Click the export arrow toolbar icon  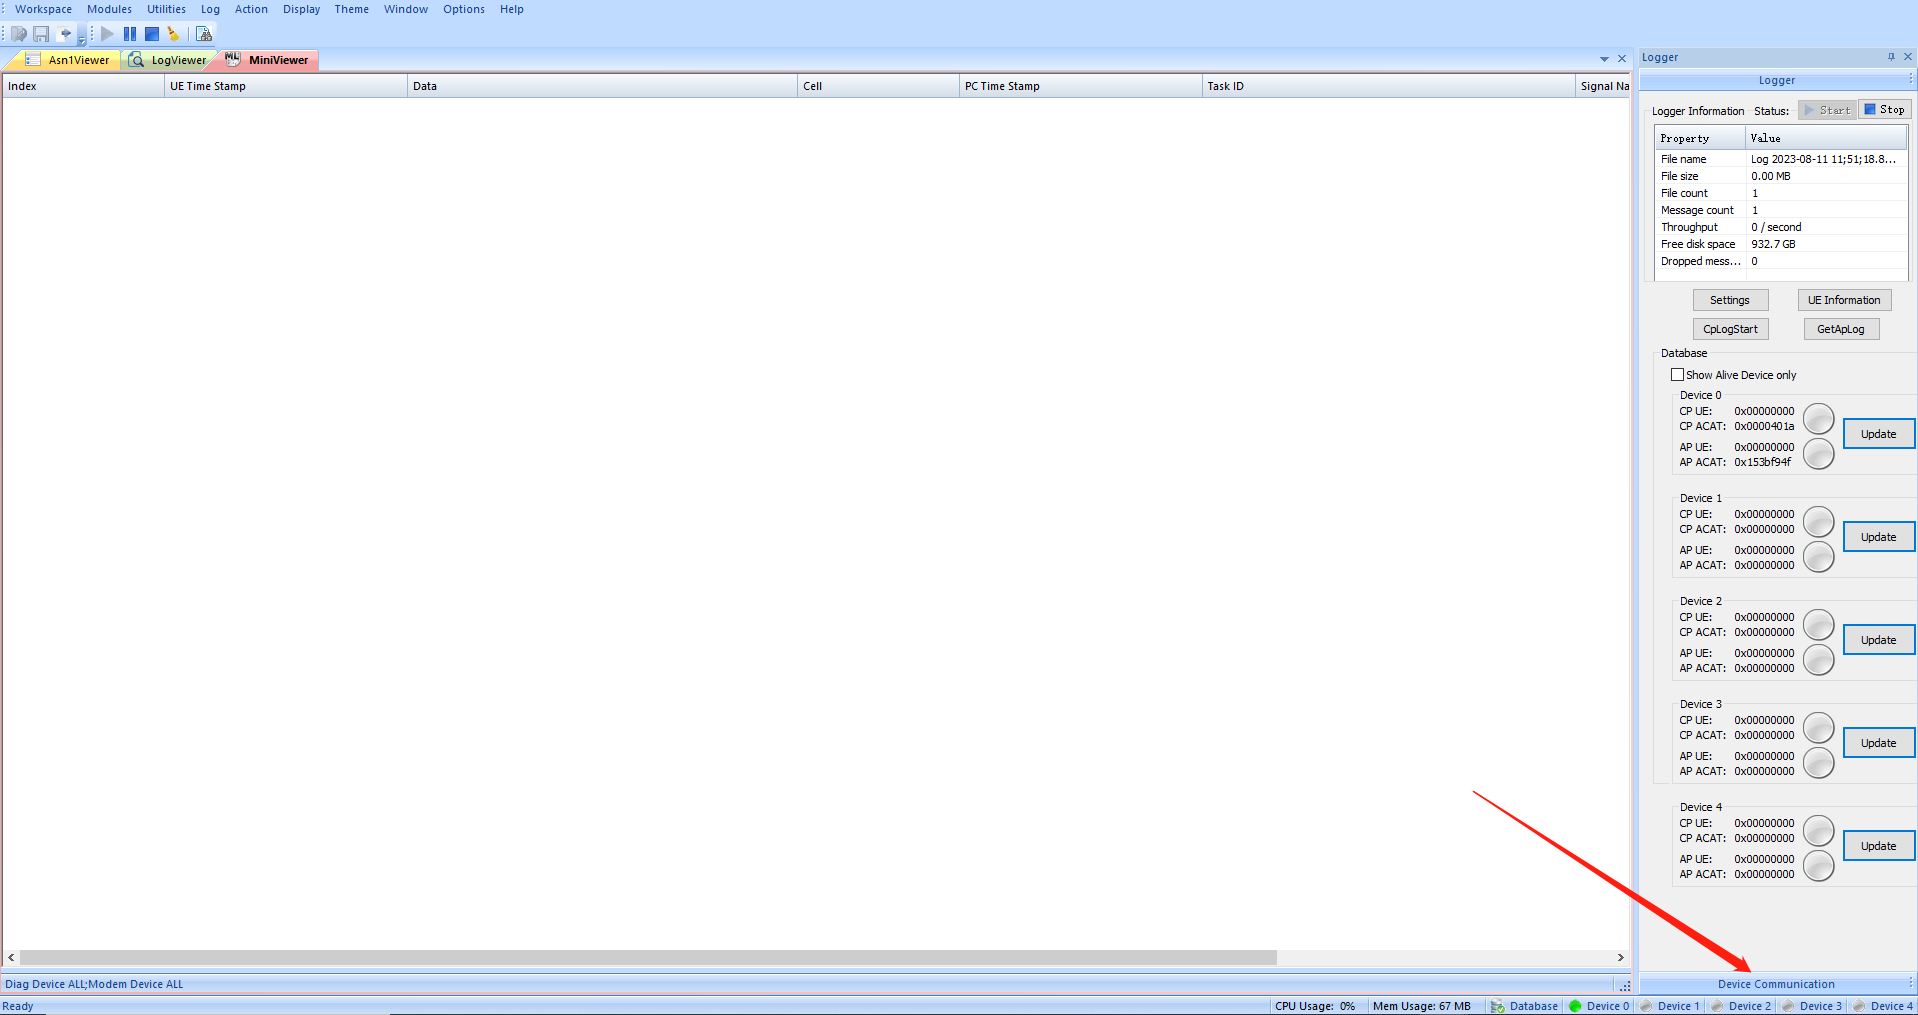pos(66,34)
